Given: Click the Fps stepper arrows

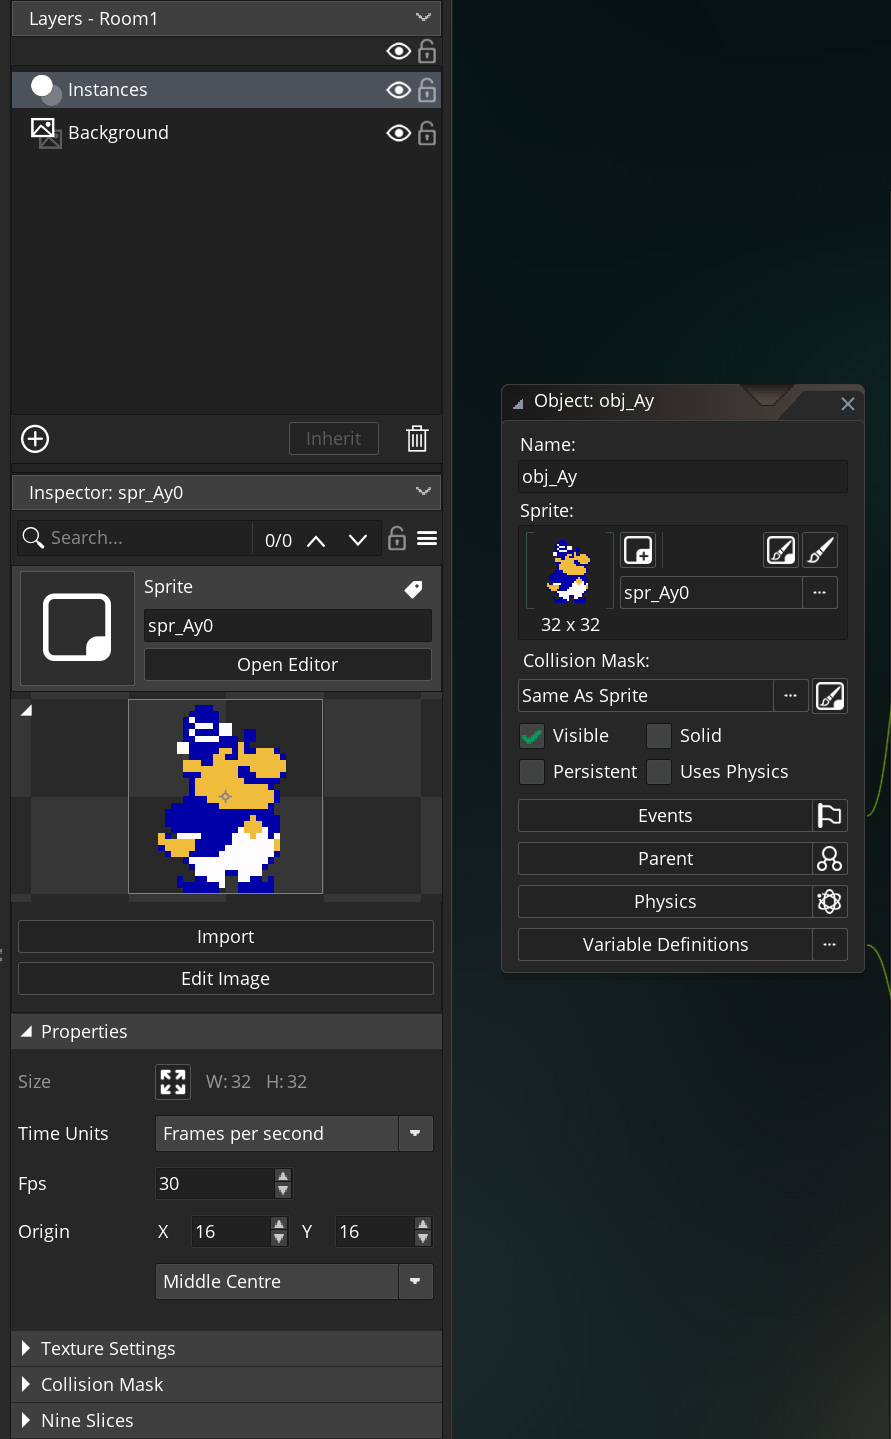Looking at the screenshot, I should [x=283, y=1183].
